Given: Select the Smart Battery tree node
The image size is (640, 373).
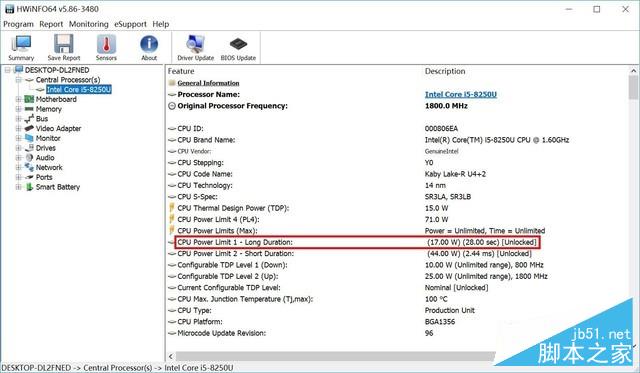Looking at the screenshot, I should 58,187.
